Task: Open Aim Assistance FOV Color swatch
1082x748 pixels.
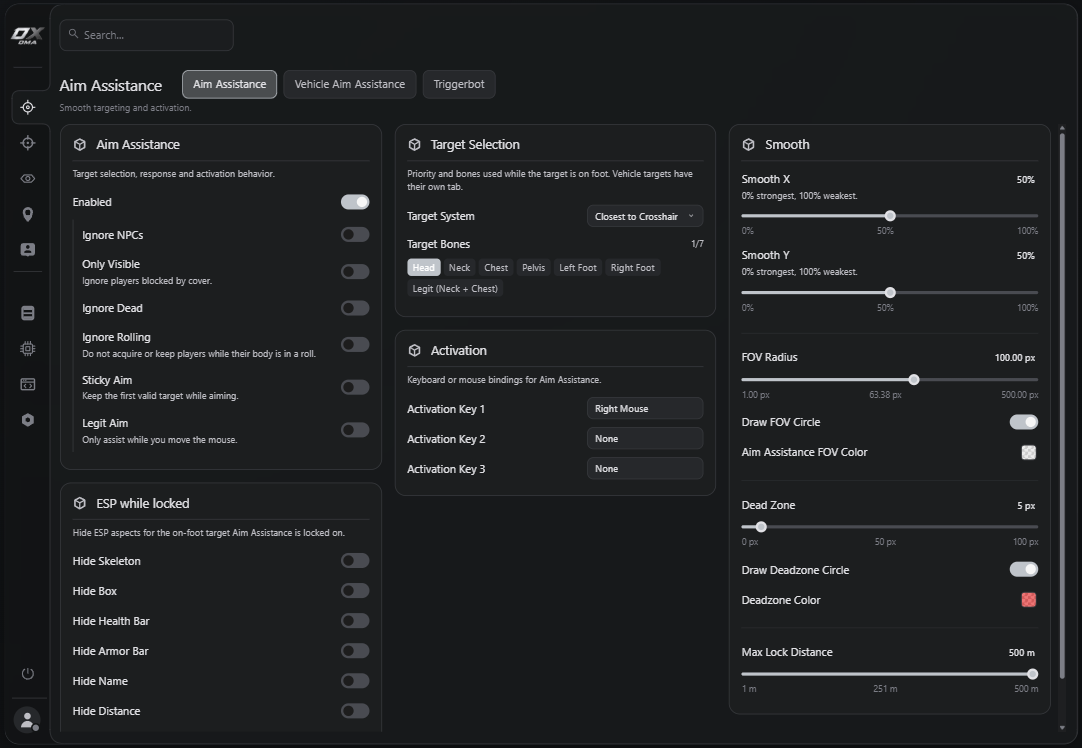Action: tap(1029, 452)
